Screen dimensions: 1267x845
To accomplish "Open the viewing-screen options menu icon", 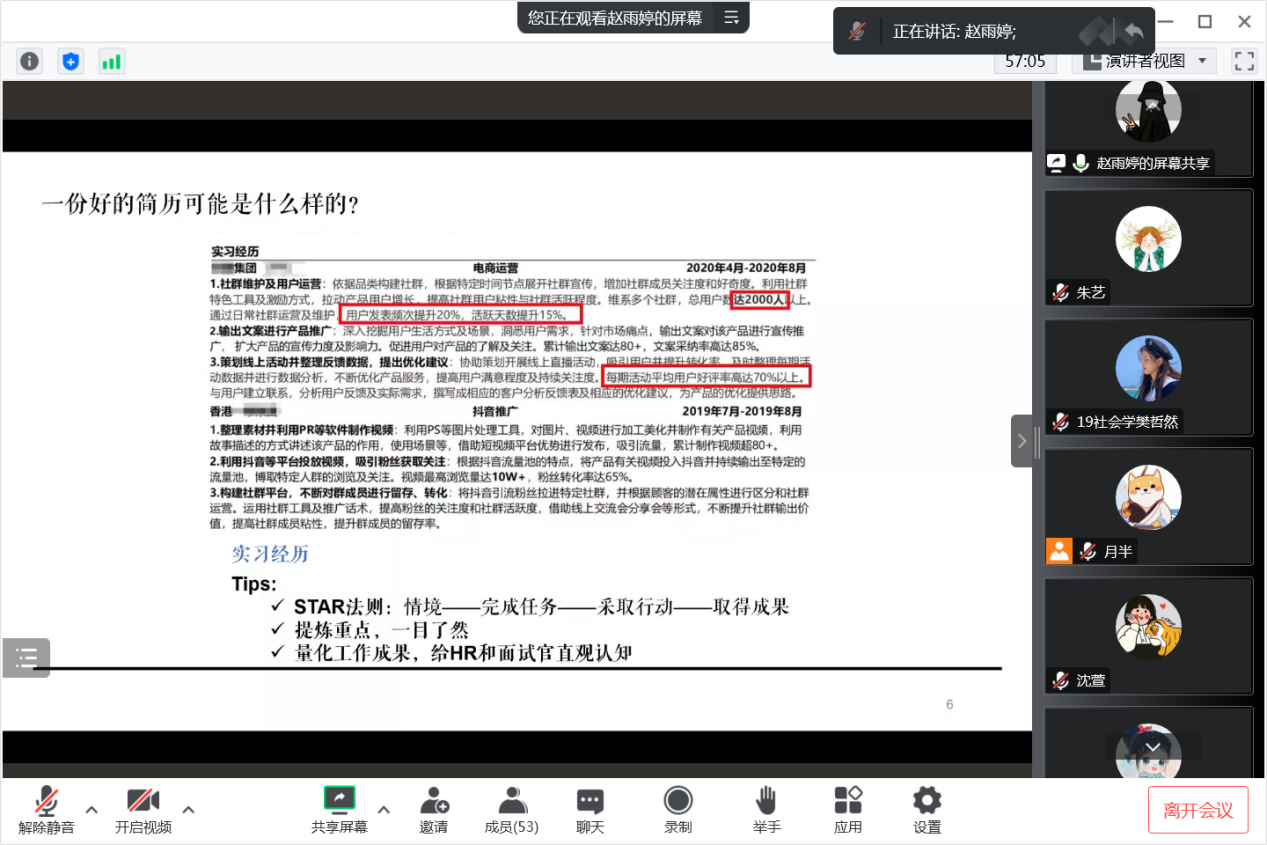I will click(x=731, y=17).
